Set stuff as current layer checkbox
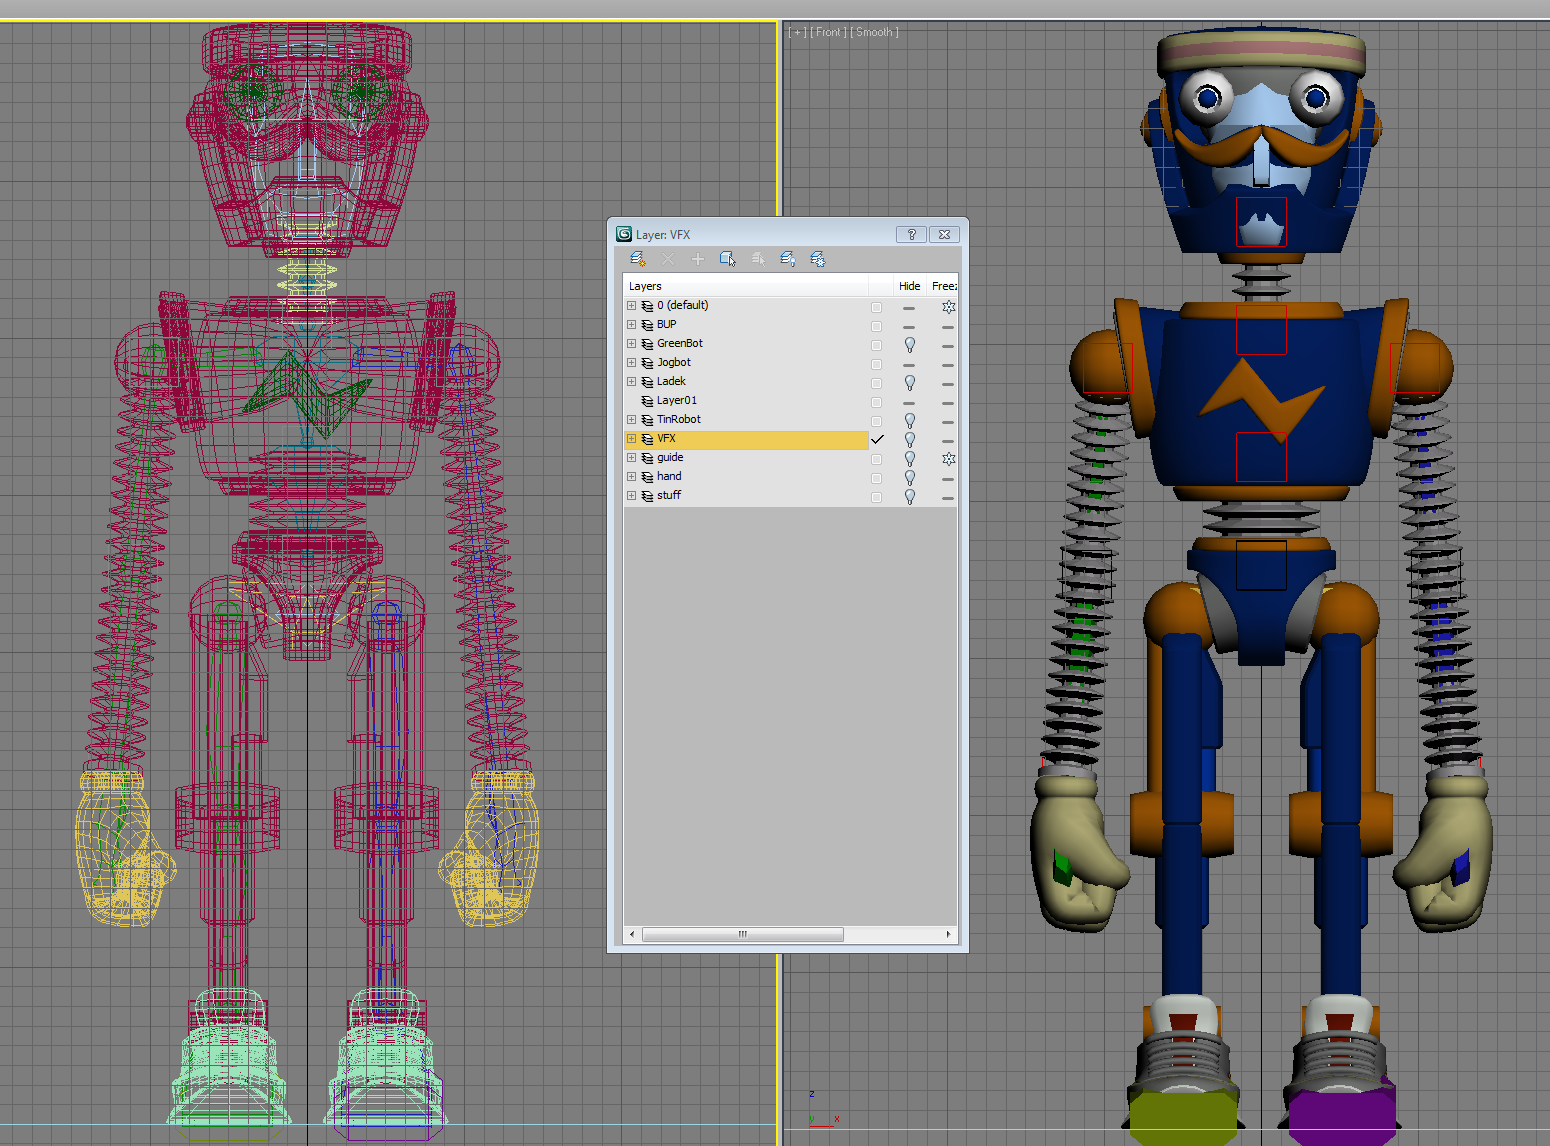1550x1146 pixels. [x=877, y=497]
